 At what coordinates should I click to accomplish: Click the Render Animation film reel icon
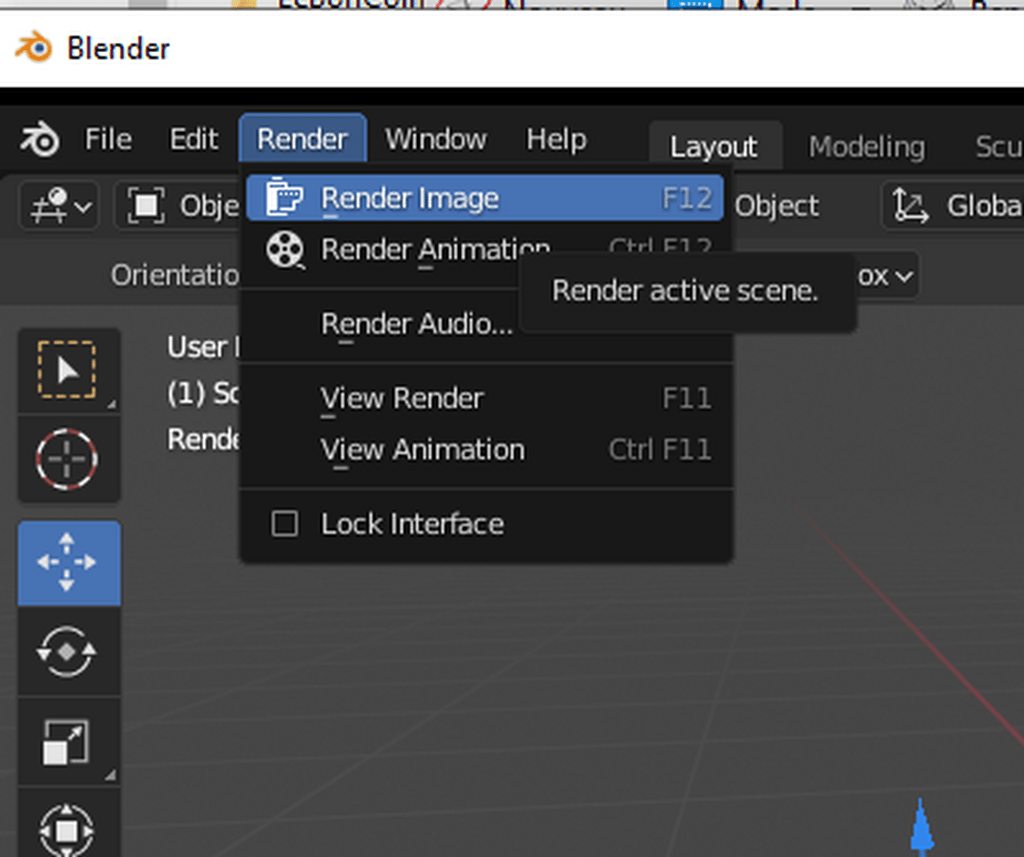coord(285,250)
